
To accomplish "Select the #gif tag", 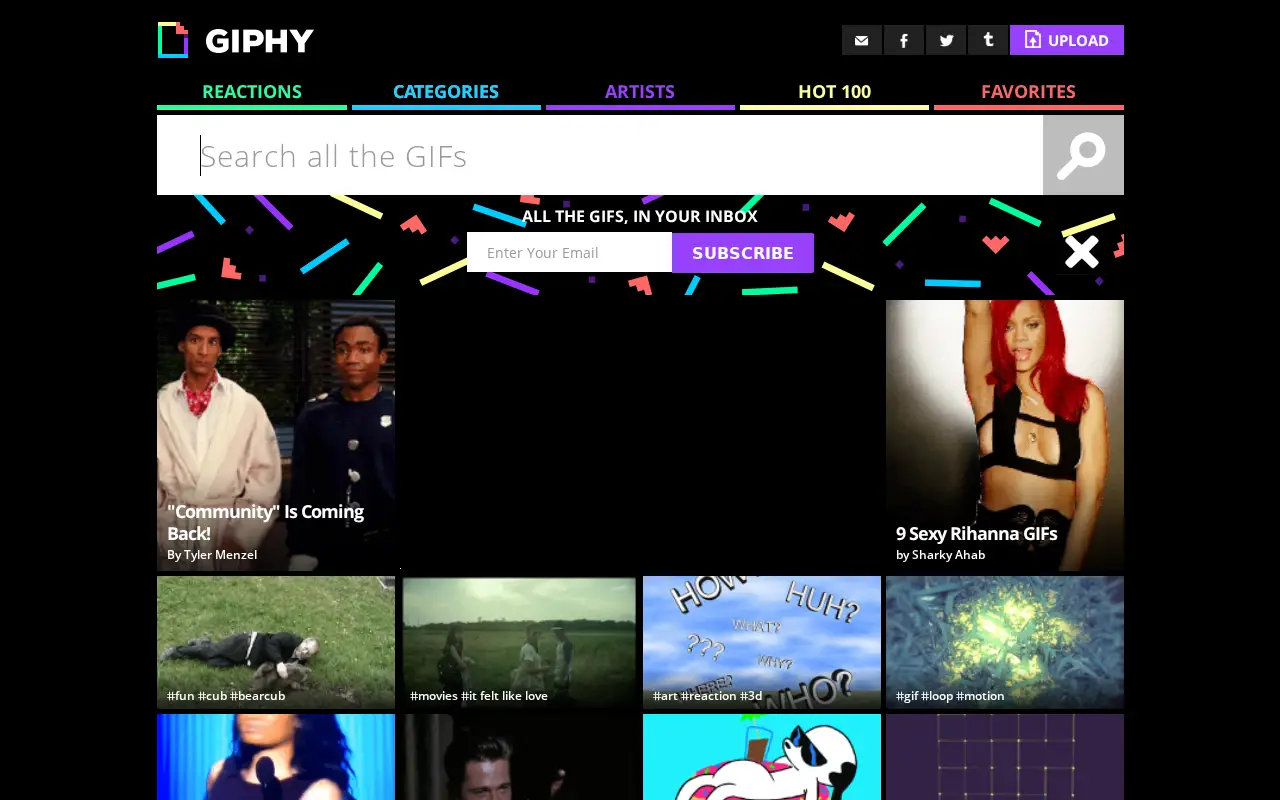I will (907, 696).
